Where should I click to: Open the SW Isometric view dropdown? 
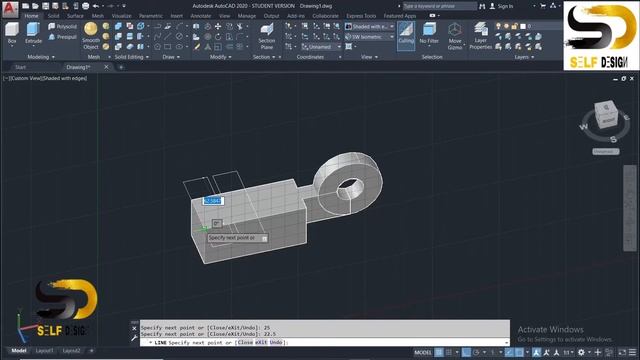coord(370,37)
